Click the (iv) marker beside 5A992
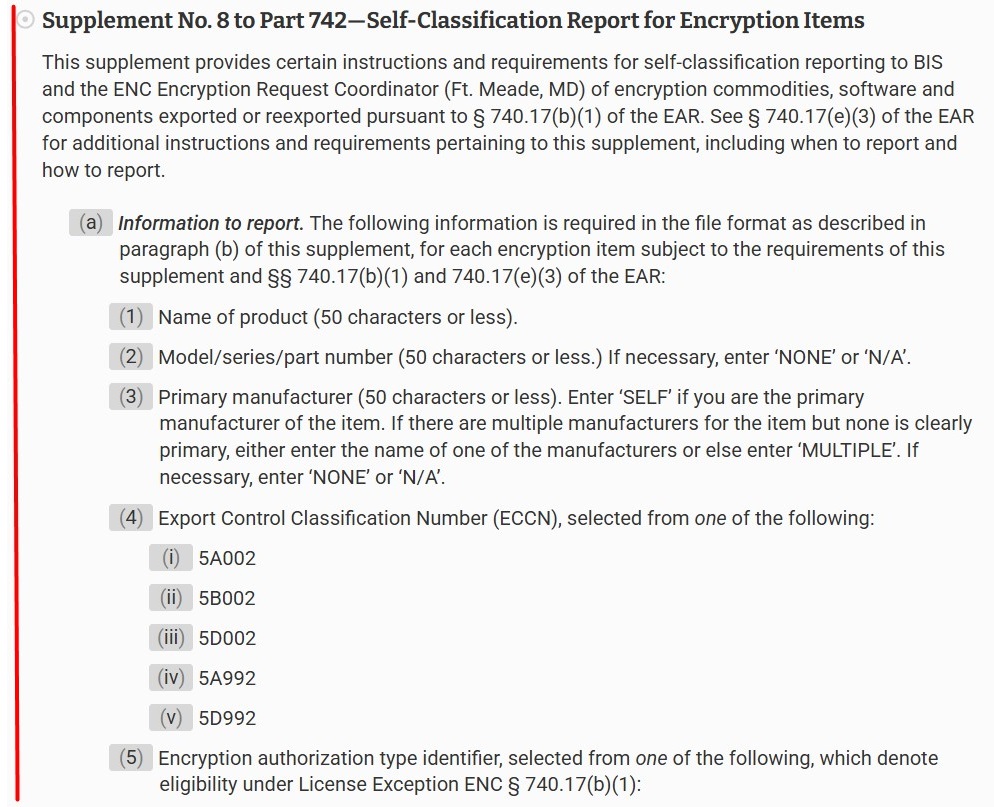The image size is (994, 807). 170,678
